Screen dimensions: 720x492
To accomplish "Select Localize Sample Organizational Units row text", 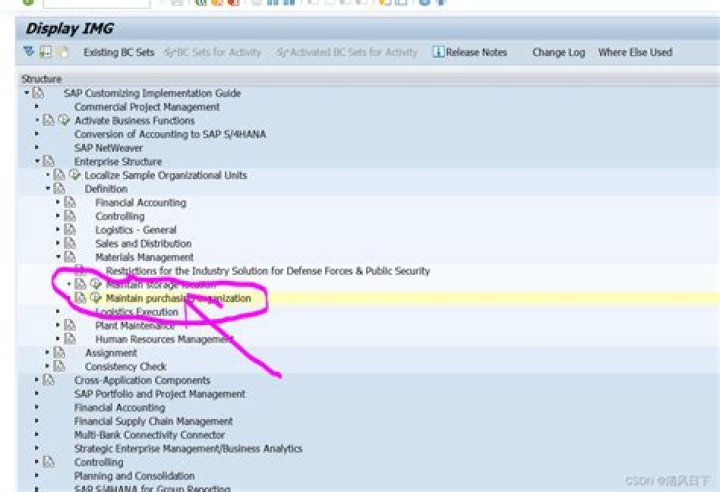I will coord(166,175).
